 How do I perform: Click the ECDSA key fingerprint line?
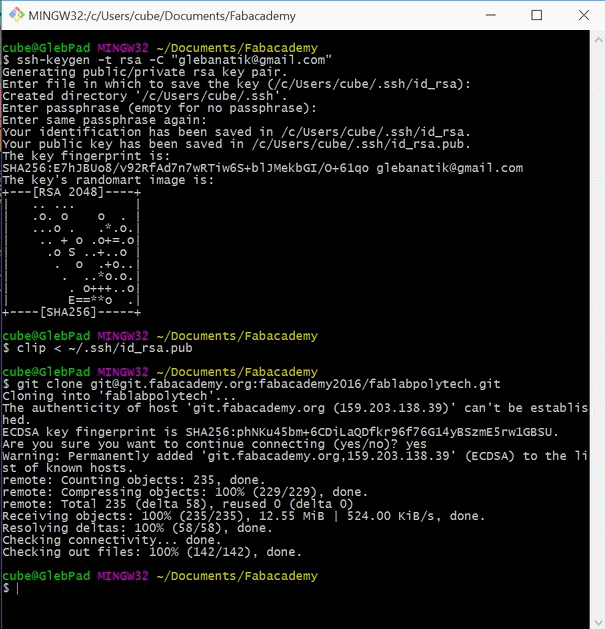point(280,432)
